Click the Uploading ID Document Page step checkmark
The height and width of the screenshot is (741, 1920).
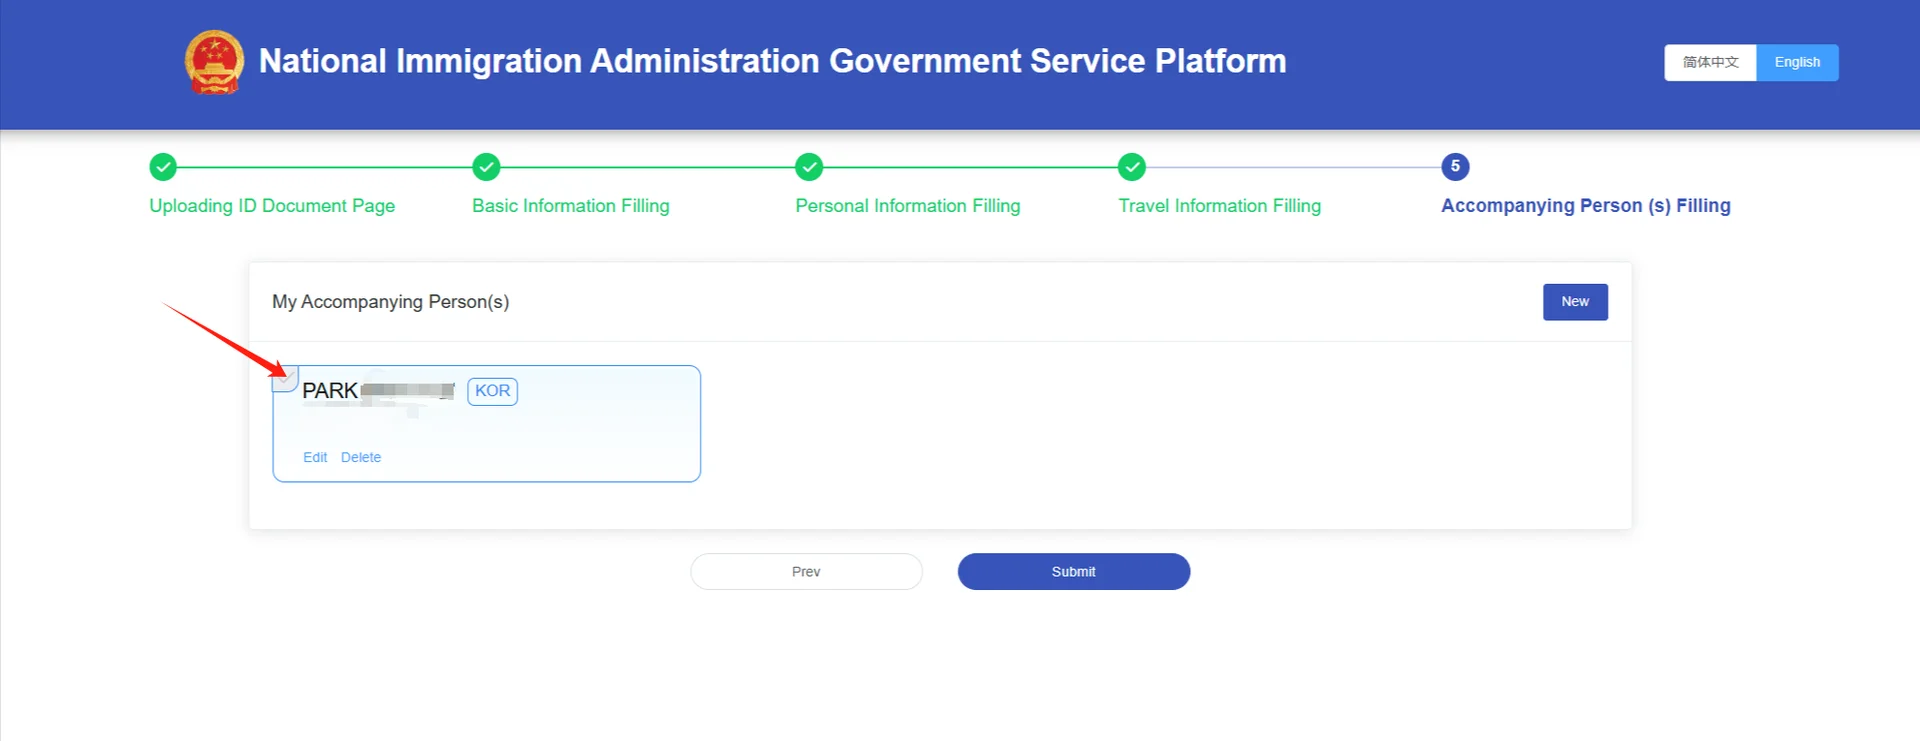pyautogui.click(x=163, y=167)
